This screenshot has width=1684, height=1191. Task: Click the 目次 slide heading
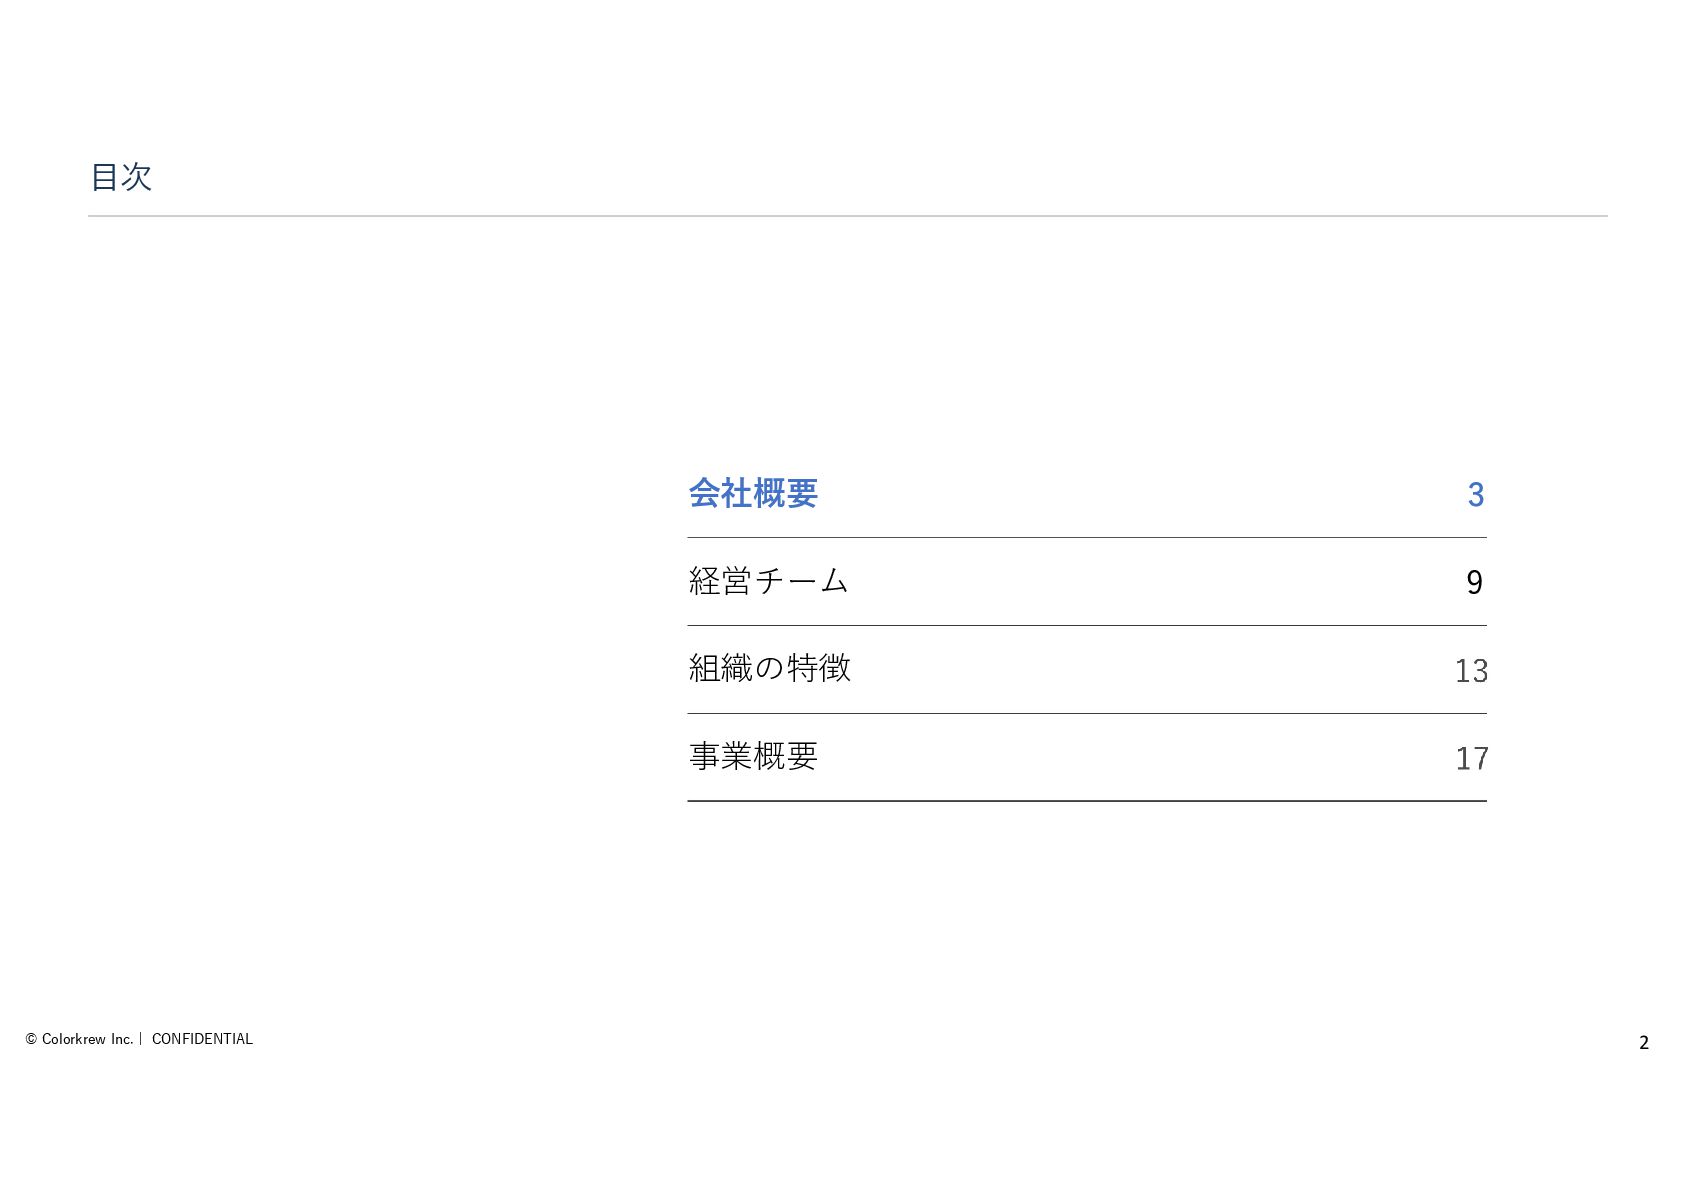[x=121, y=177]
